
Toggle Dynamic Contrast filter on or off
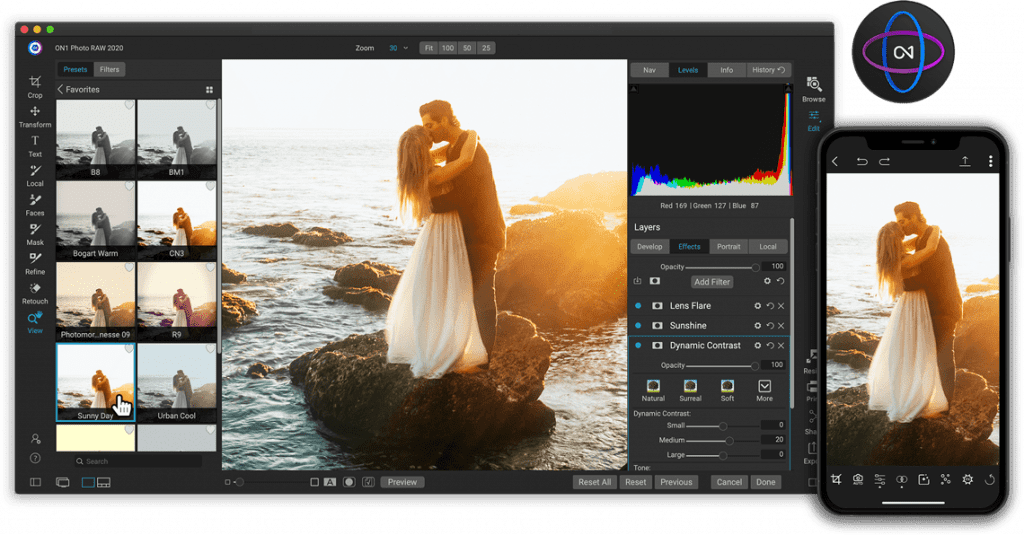click(x=638, y=346)
